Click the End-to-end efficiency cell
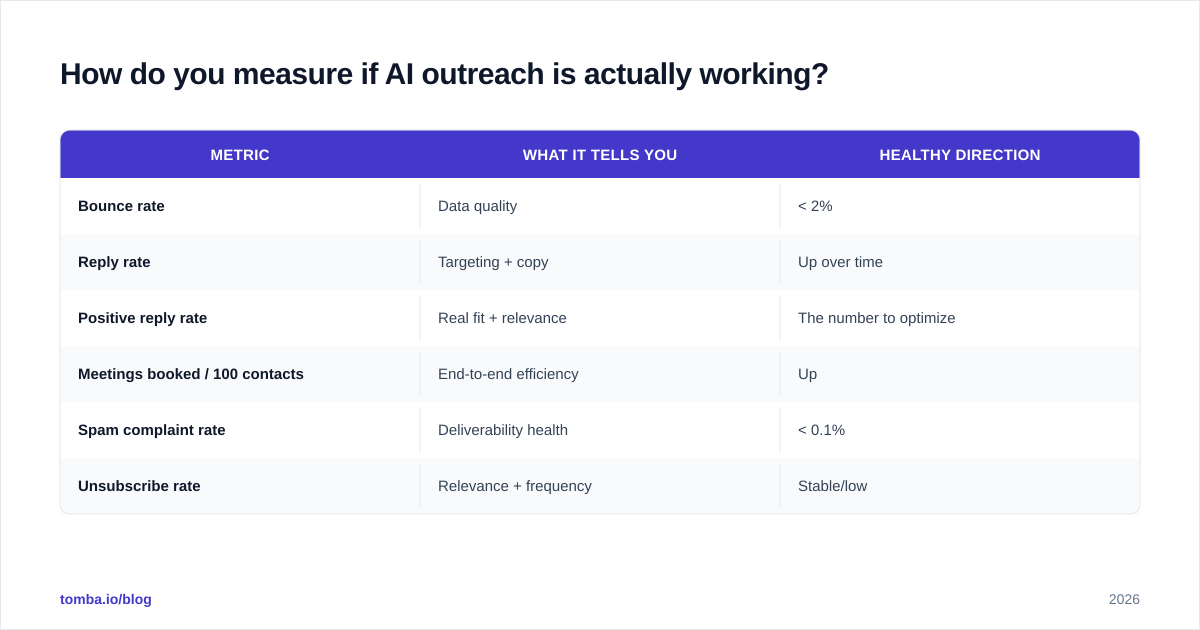The width and height of the screenshot is (1200, 630). tap(600, 374)
